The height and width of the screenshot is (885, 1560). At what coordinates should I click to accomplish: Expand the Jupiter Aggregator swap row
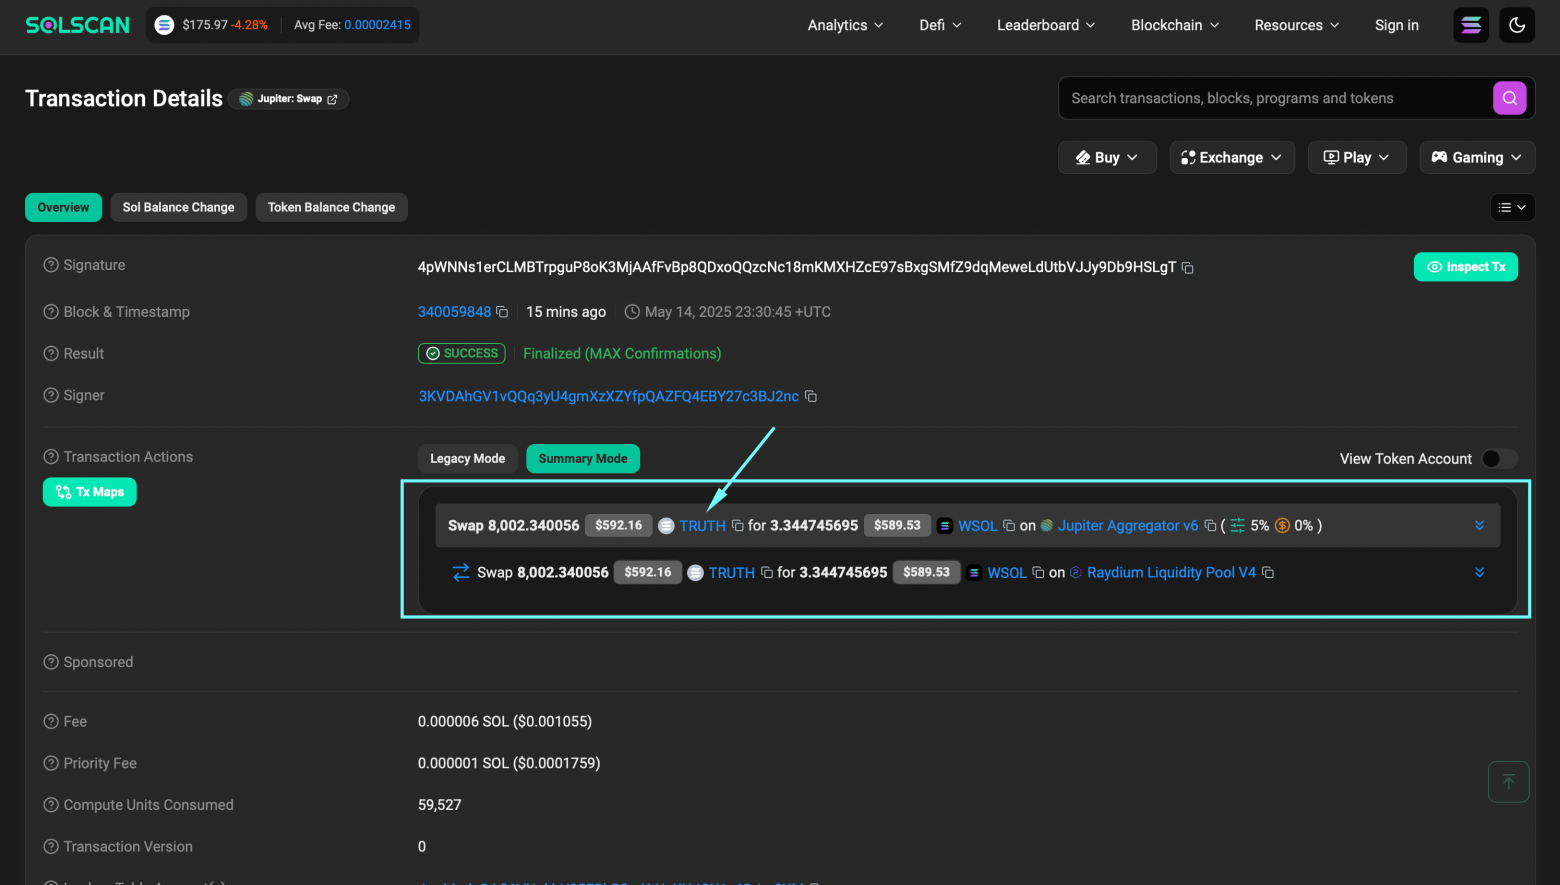(1479, 526)
